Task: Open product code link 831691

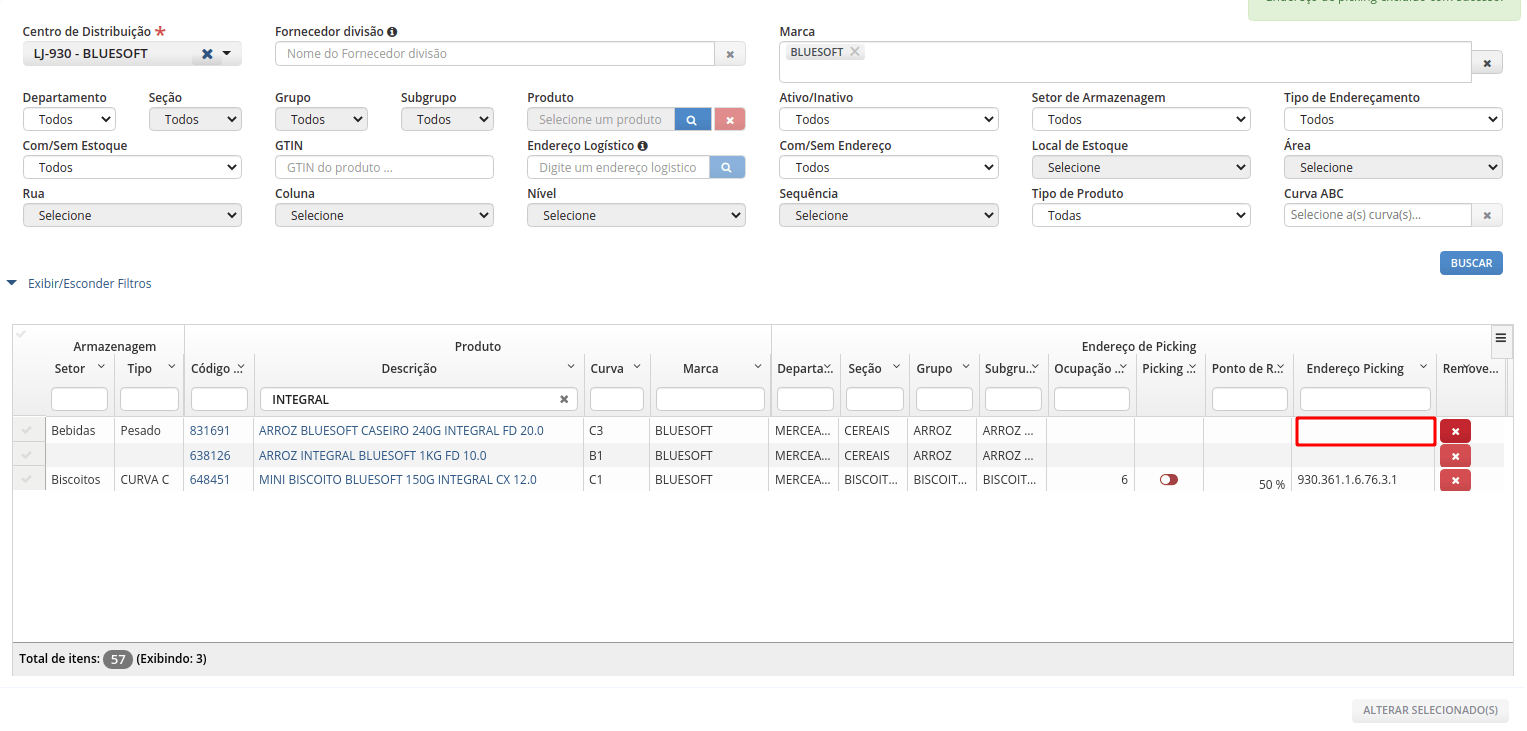Action: (x=210, y=431)
